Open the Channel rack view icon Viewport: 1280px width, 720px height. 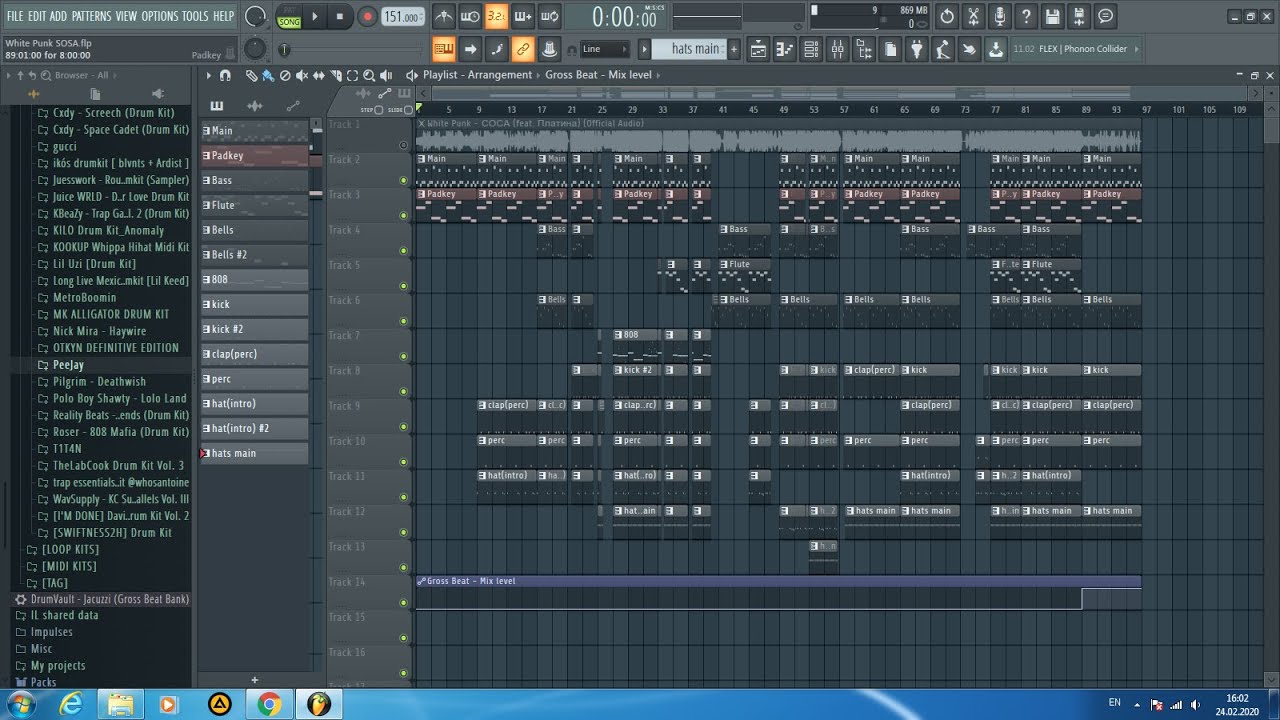811,49
